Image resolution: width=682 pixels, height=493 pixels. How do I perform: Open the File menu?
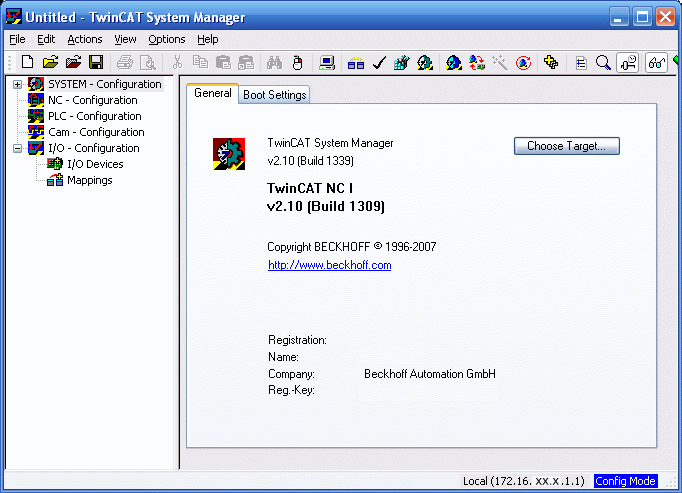click(x=17, y=40)
